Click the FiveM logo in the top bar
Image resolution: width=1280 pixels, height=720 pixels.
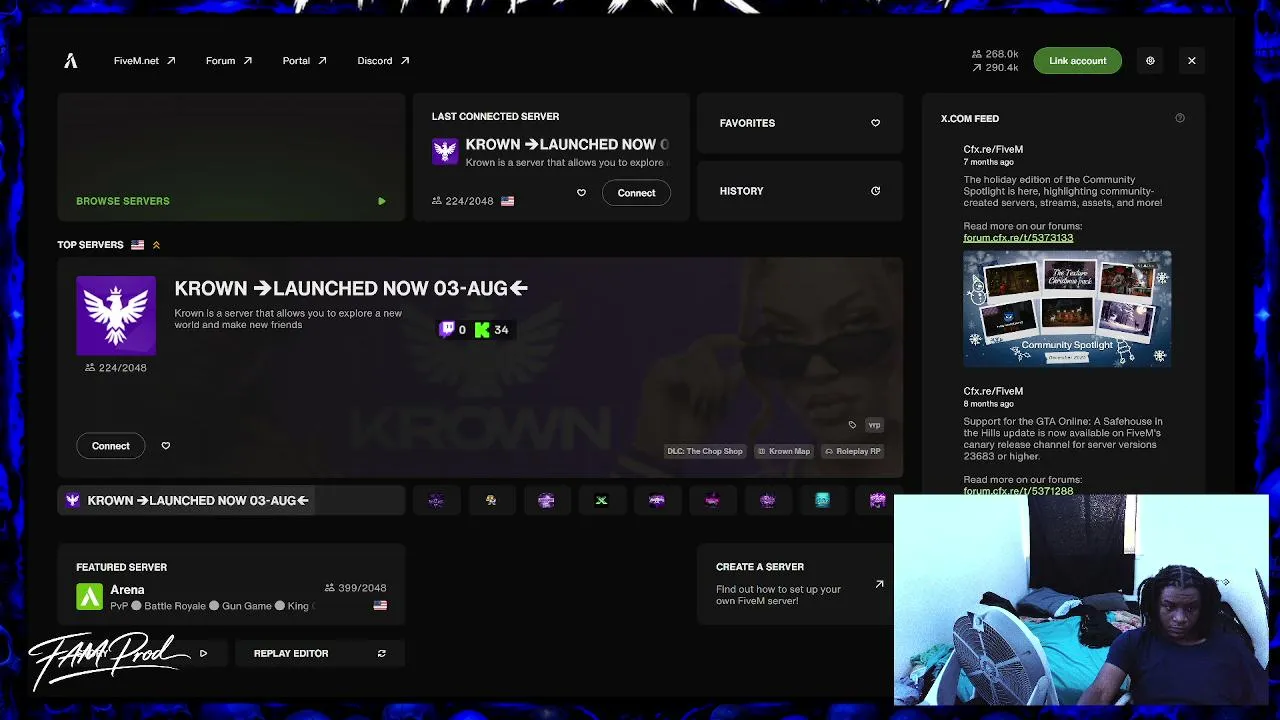[x=71, y=61]
